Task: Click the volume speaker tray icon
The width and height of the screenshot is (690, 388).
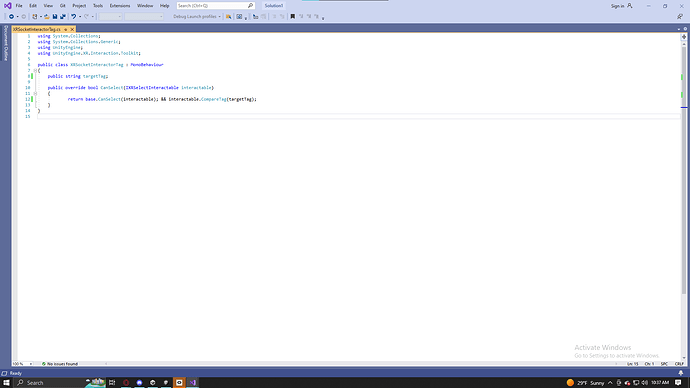Action: pos(645,383)
